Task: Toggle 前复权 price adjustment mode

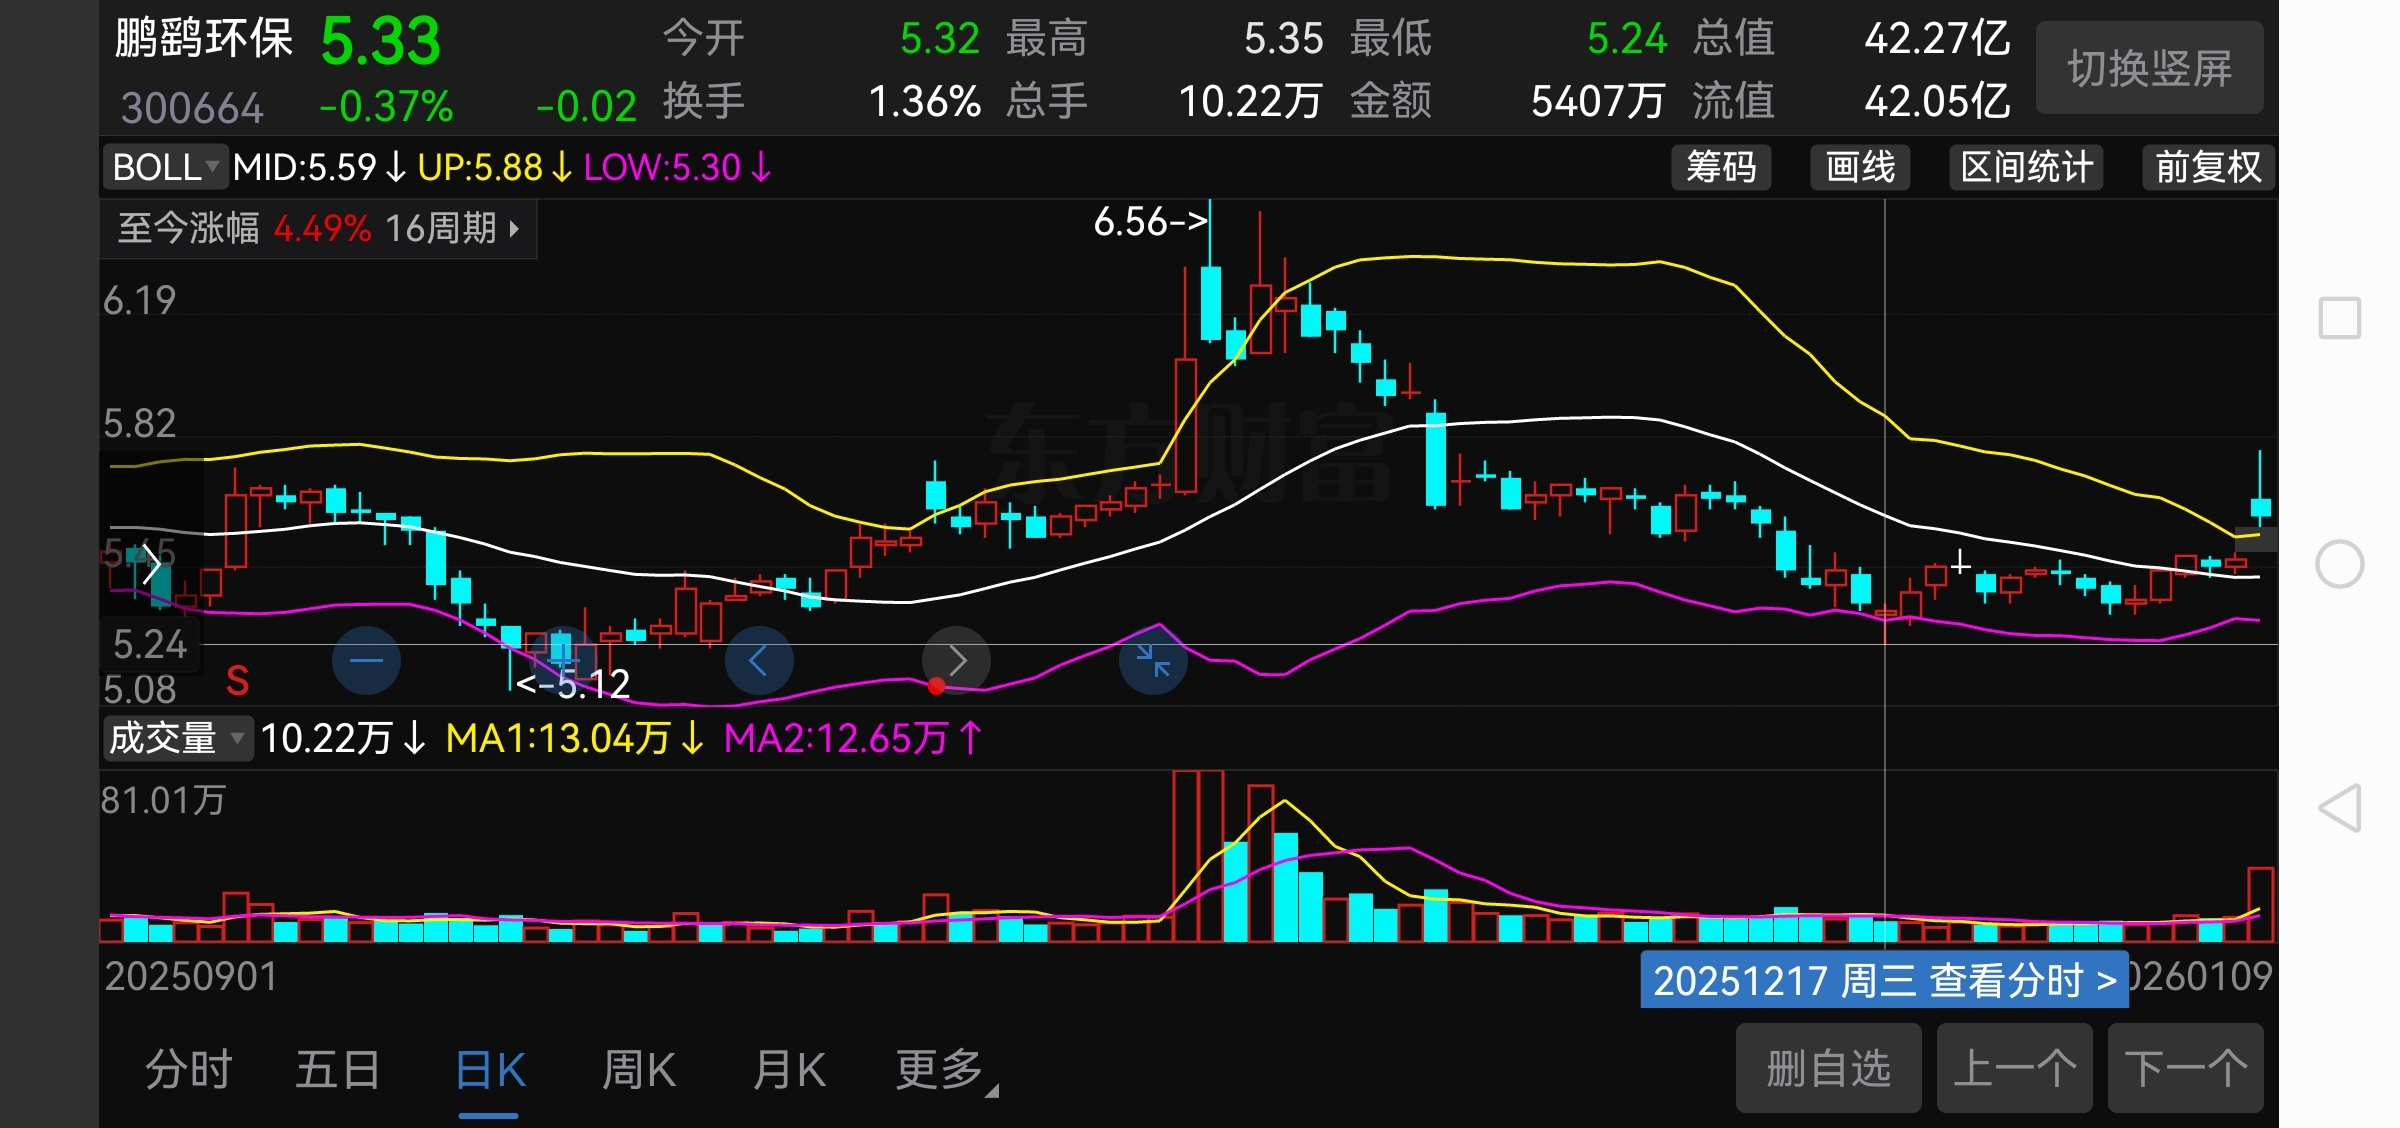Action: pyautogui.click(x=2207, y=167)
